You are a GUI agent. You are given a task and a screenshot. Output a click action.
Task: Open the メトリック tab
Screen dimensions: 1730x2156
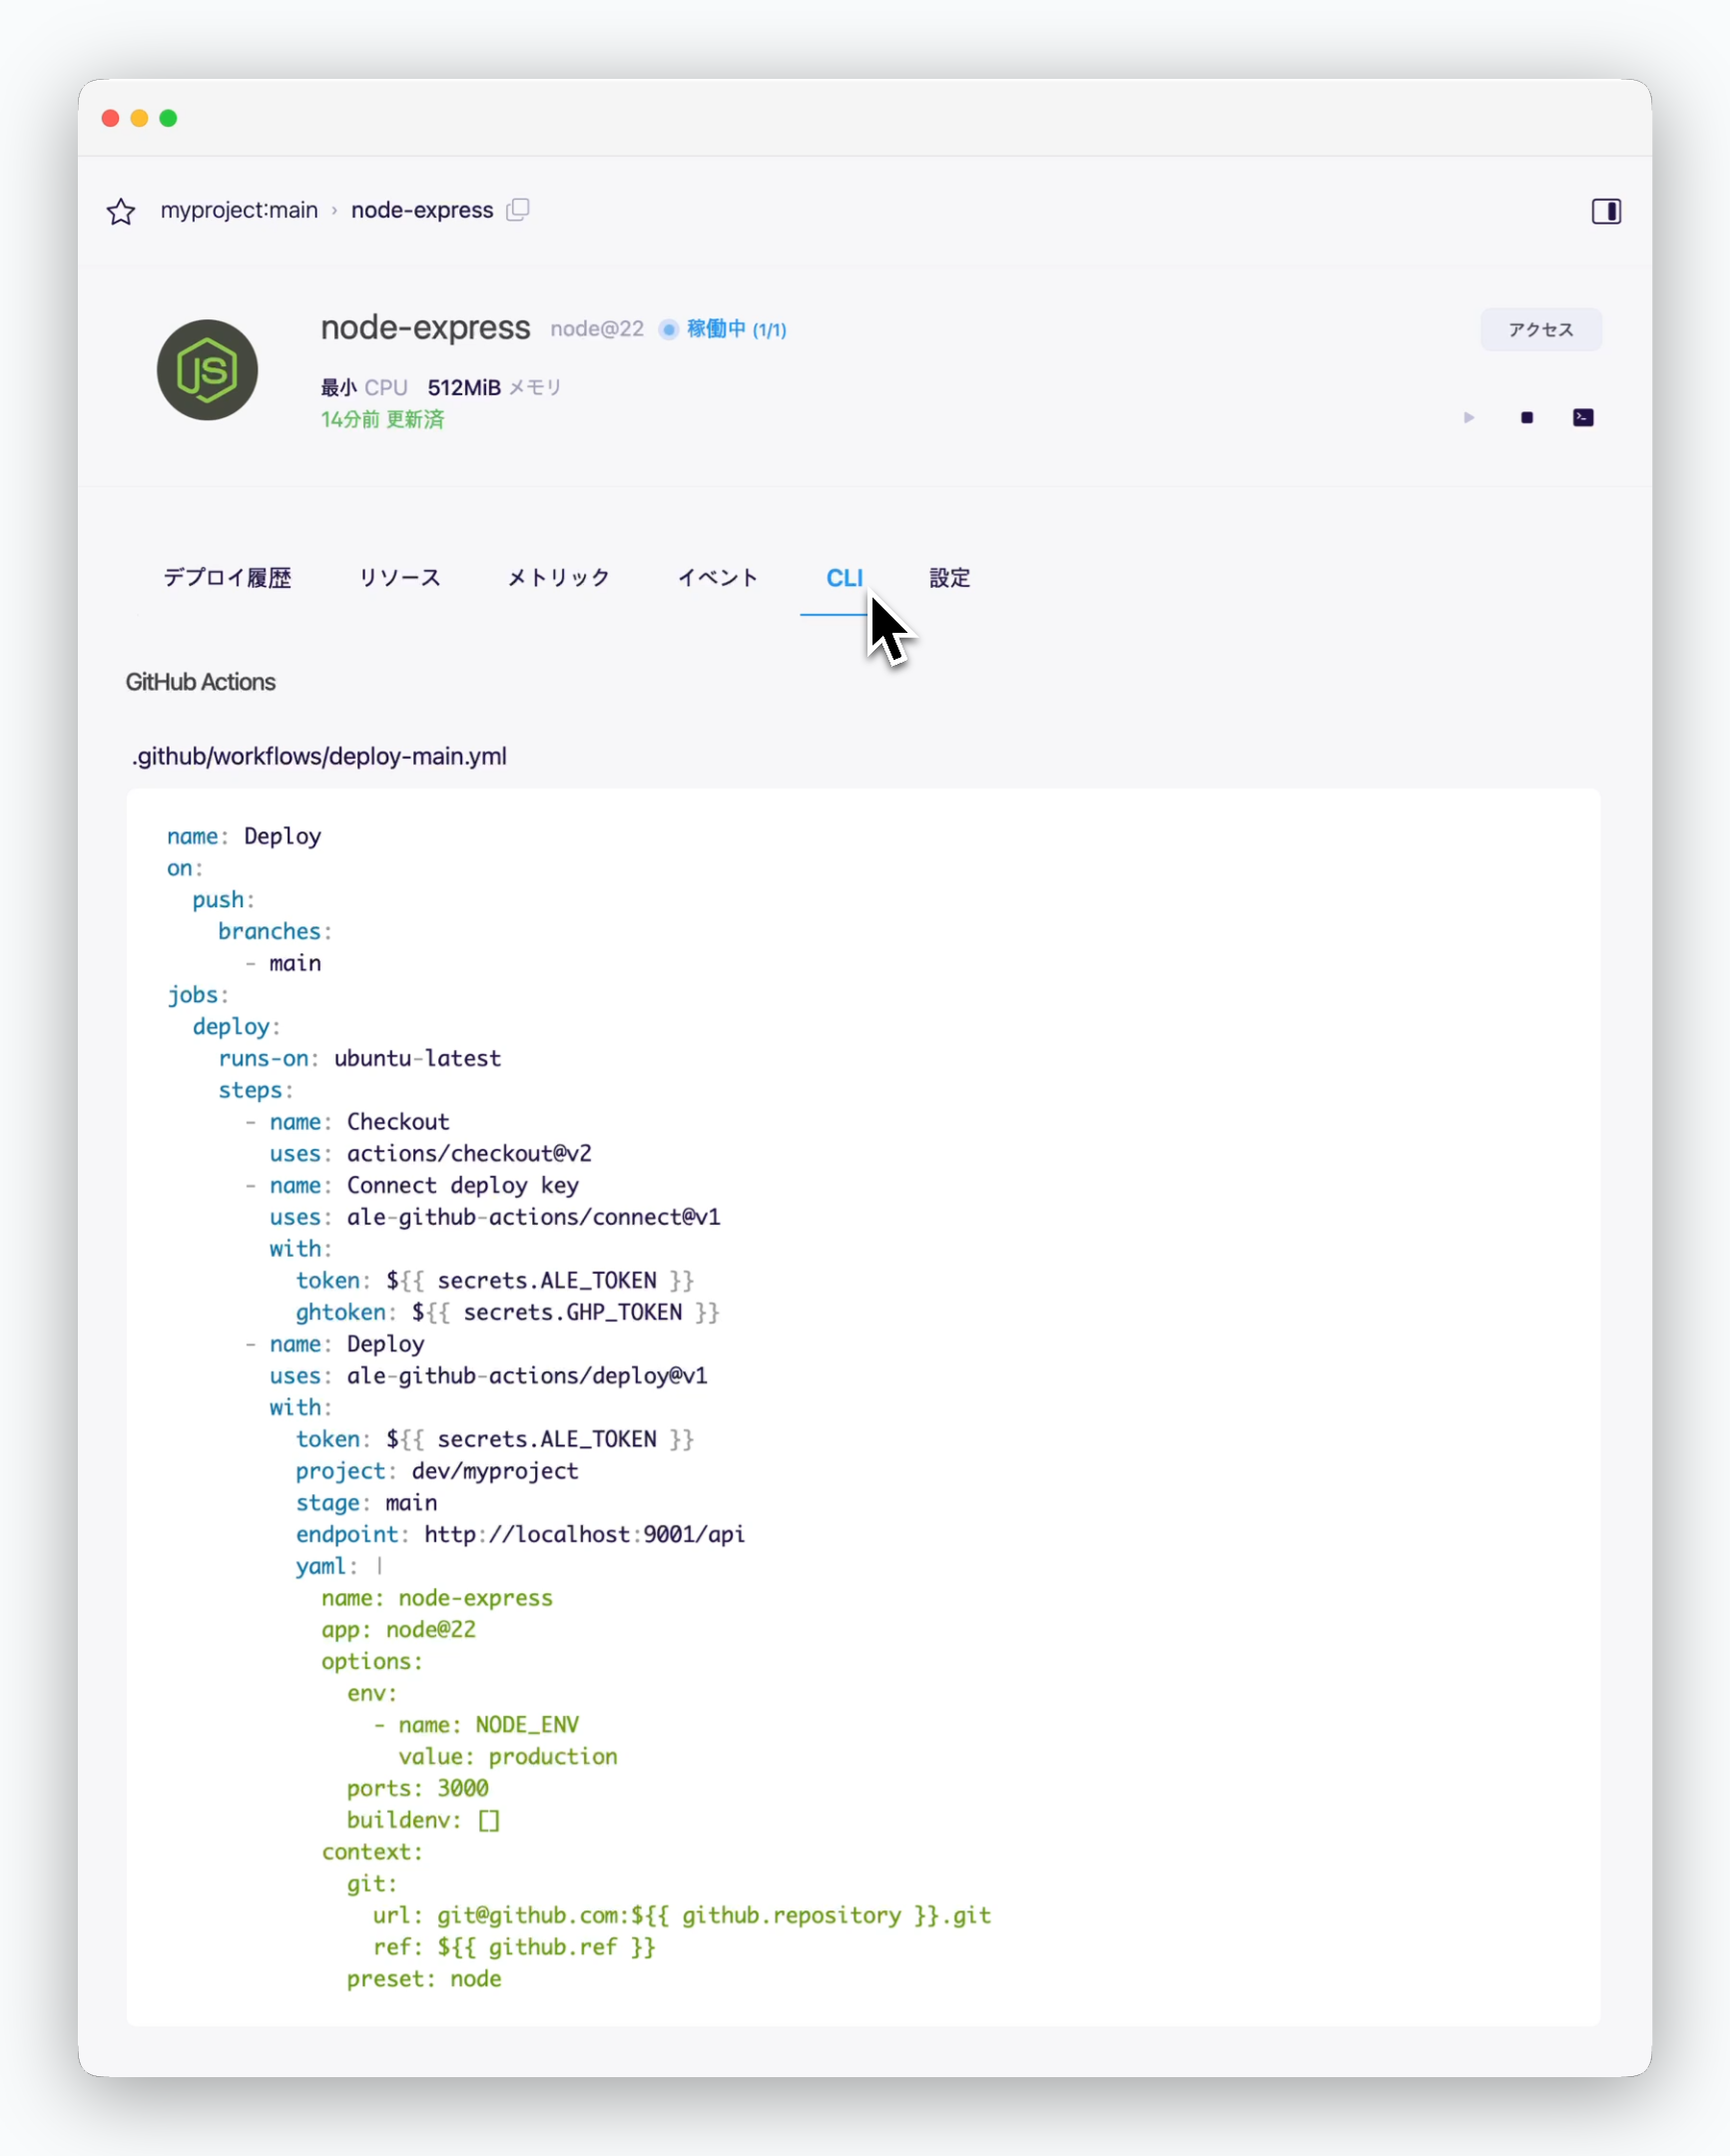tap(558, 578)
